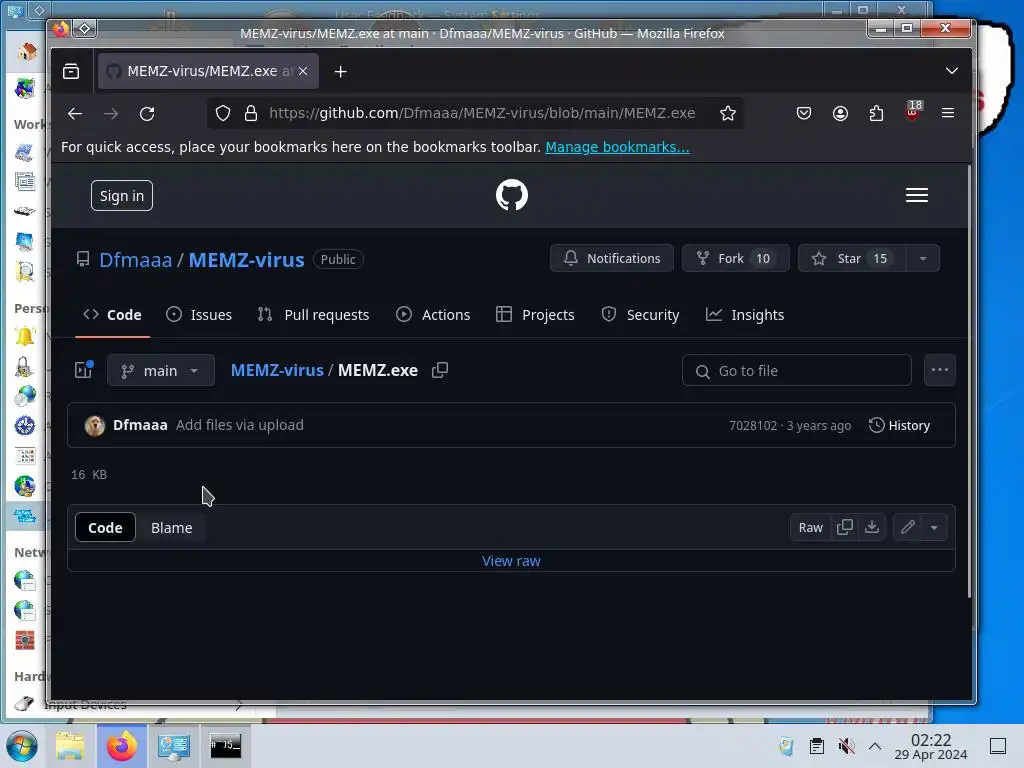Open Firefox account icon
The image size is (1024, 768).
[x=840, y=113]
